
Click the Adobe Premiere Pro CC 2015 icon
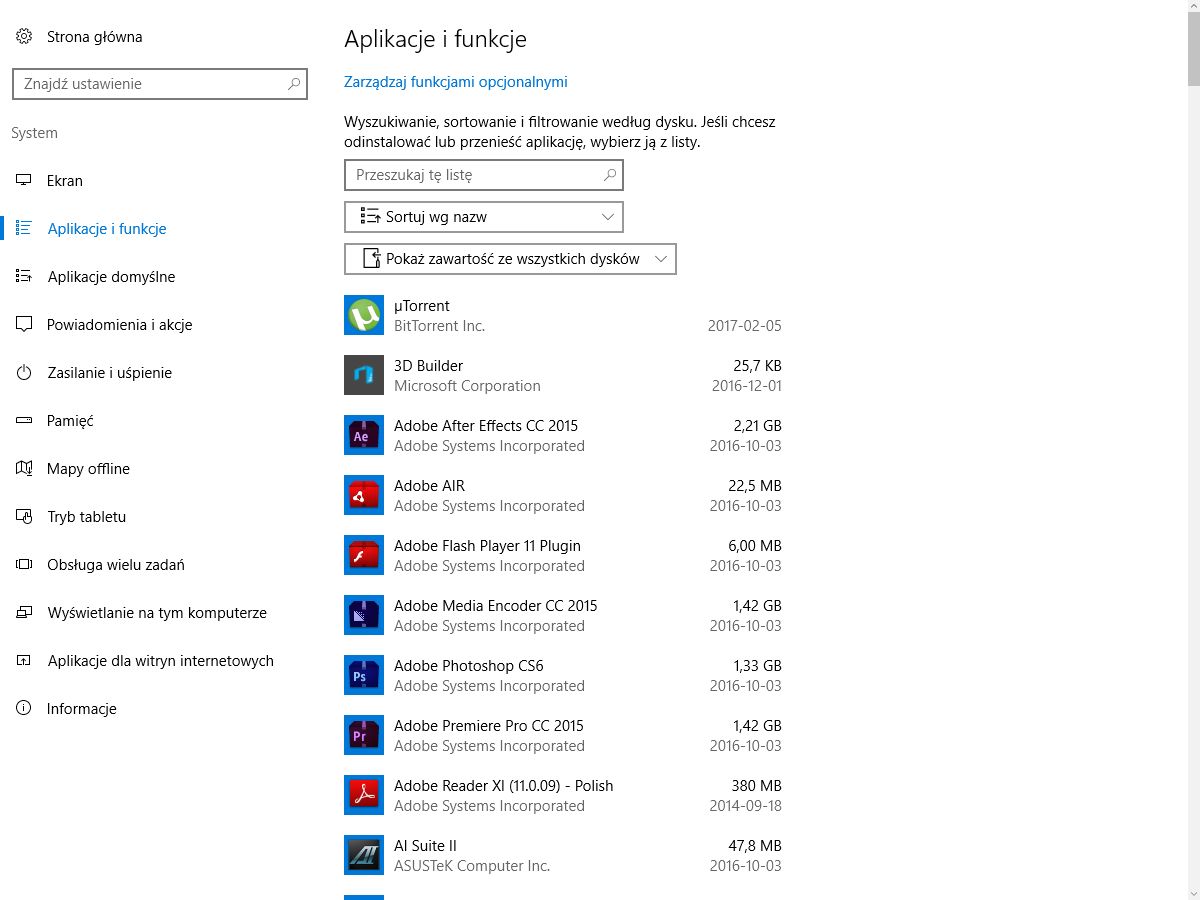point(364,735)
